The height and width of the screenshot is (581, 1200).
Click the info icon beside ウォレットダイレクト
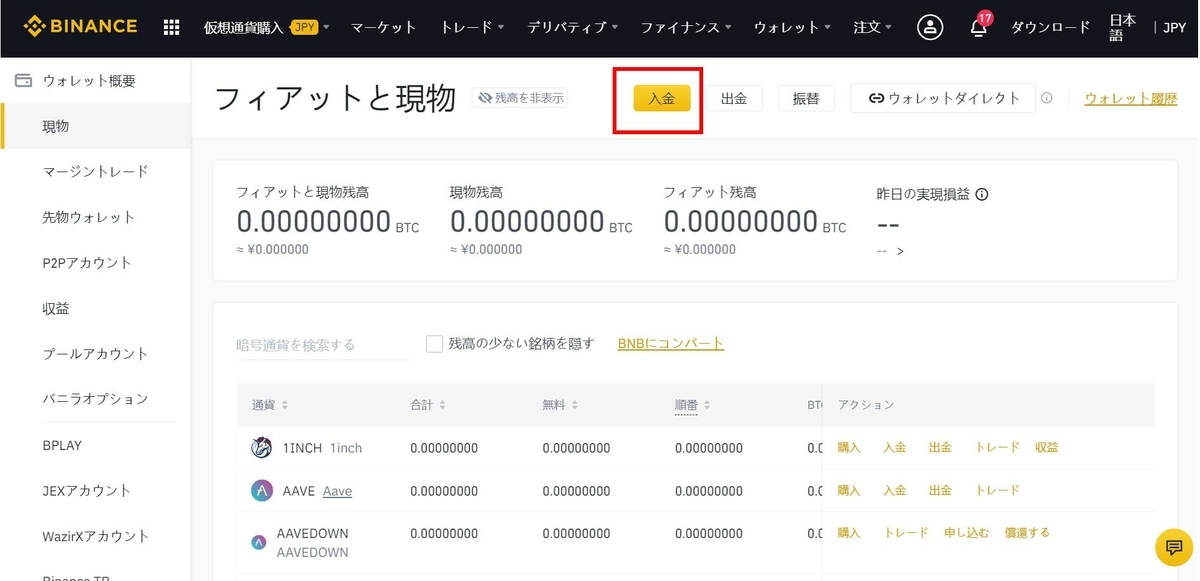tap(1047, 98)
